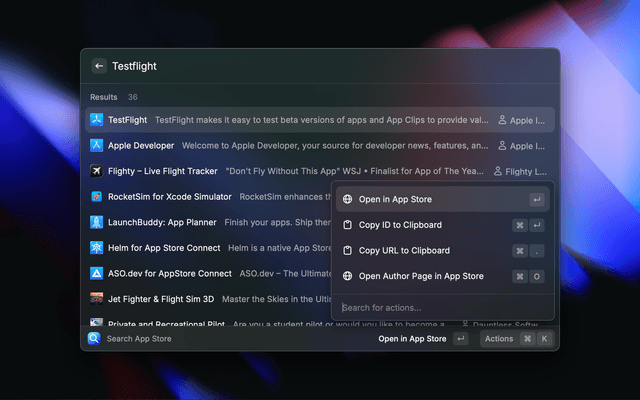This screenshot has width=640, height=400.
Task: Click the Flighty L... author label
Action: coord(526,172)
